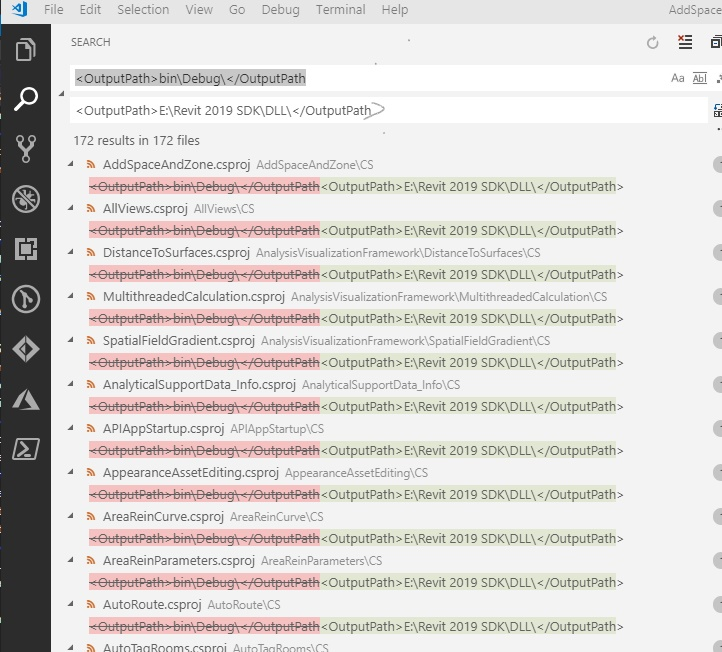This screenshot has height=652, width=722.
Task: Collapse the AllViews.csproj result group
Action: point(70,208)
